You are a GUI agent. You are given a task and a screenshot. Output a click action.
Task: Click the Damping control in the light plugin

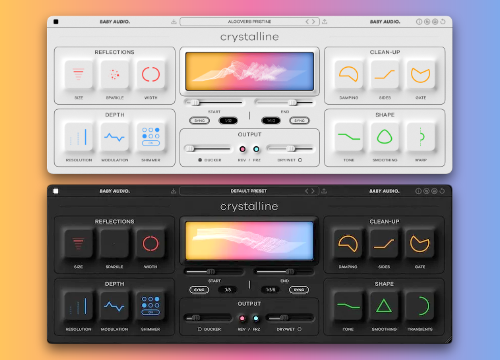[x=349, y=74]
